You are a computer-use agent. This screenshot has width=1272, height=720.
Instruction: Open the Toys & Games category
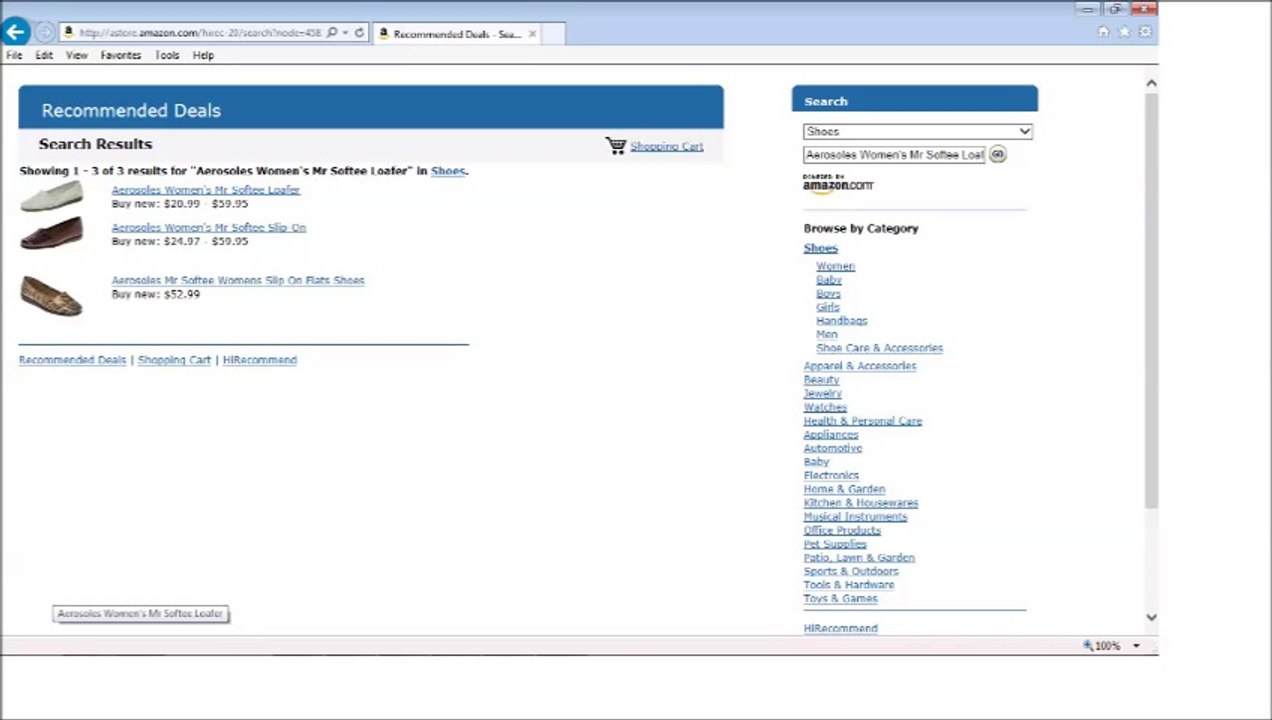(x=840, y=599)
